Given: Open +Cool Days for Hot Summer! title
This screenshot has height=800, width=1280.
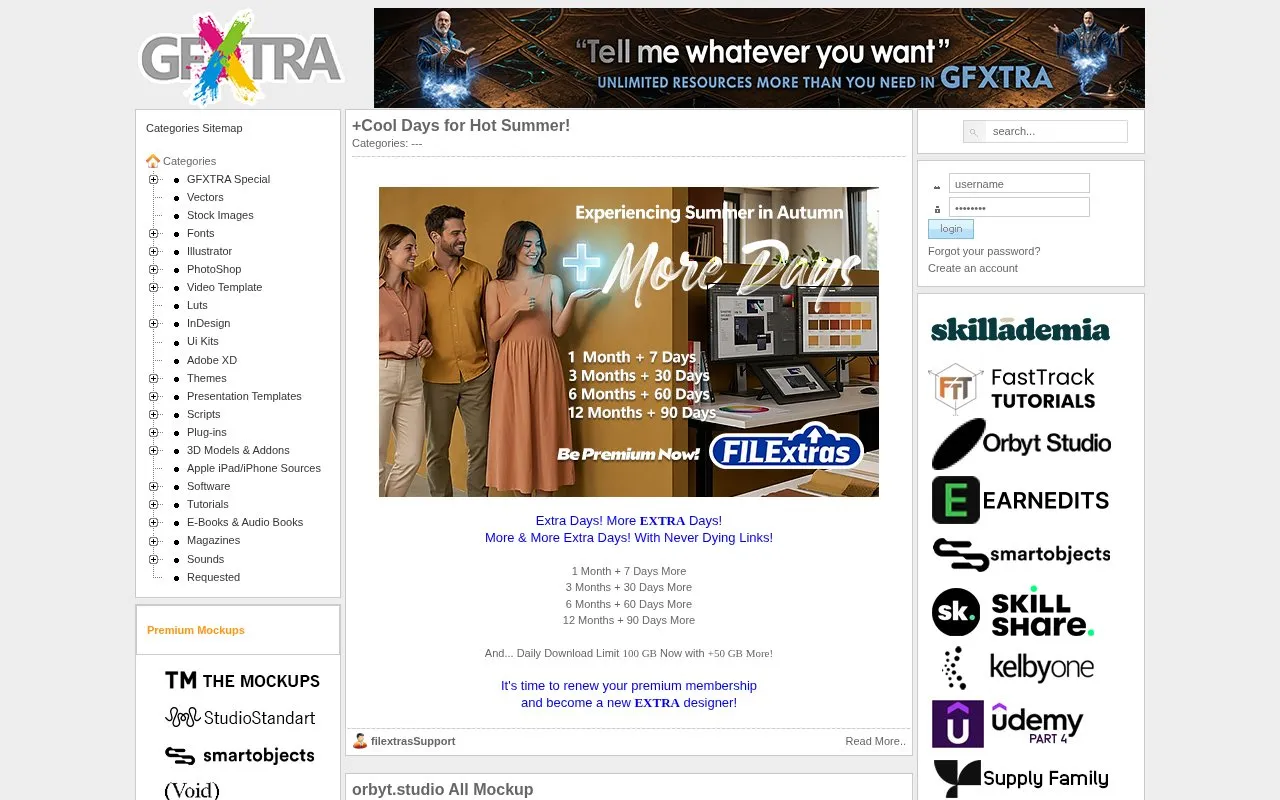Looking at the screenshot, I should [461, 125].
